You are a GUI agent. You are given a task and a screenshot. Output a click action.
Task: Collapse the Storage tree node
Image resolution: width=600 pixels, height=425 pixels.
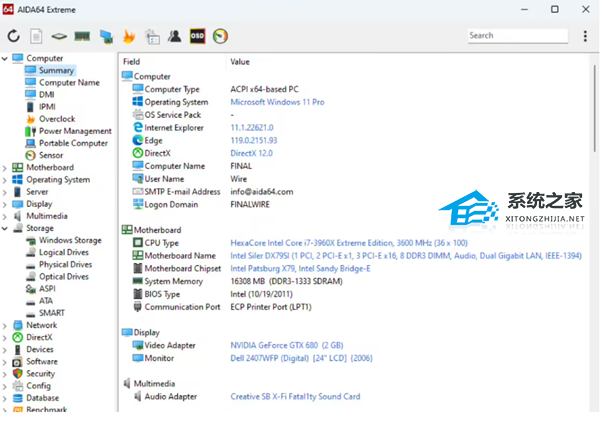[5, 228]
